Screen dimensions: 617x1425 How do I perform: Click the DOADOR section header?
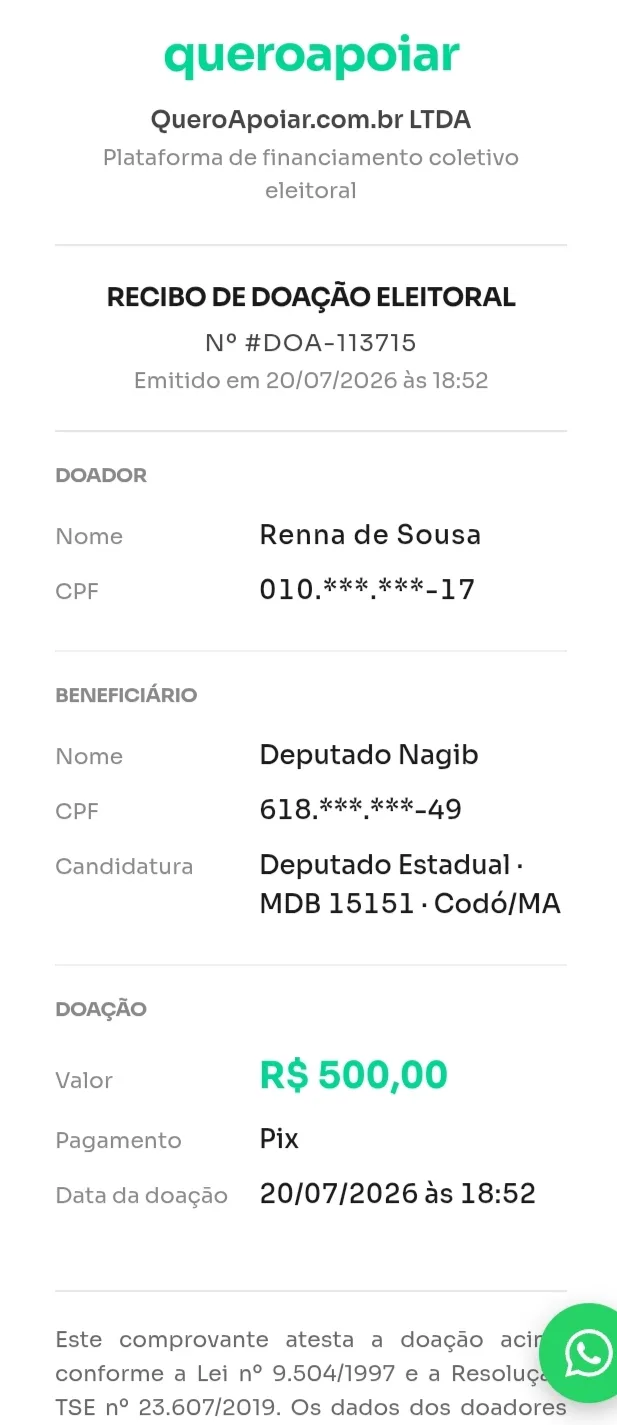coord(101,476)
